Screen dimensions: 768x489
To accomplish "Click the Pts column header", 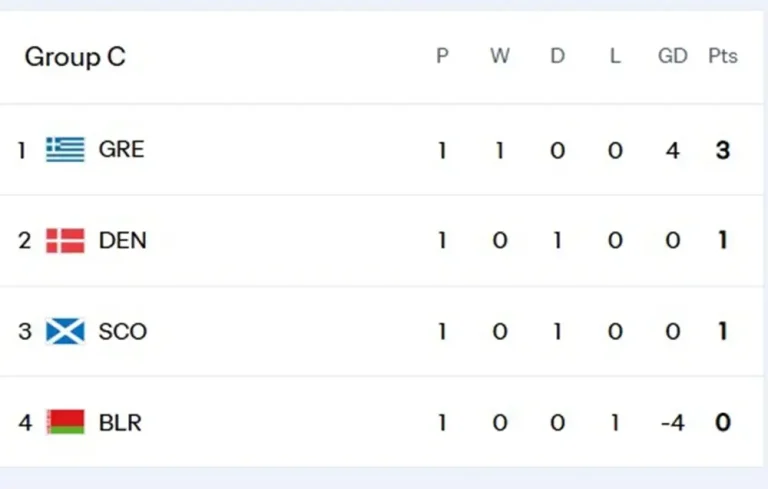I will (722, 57).
